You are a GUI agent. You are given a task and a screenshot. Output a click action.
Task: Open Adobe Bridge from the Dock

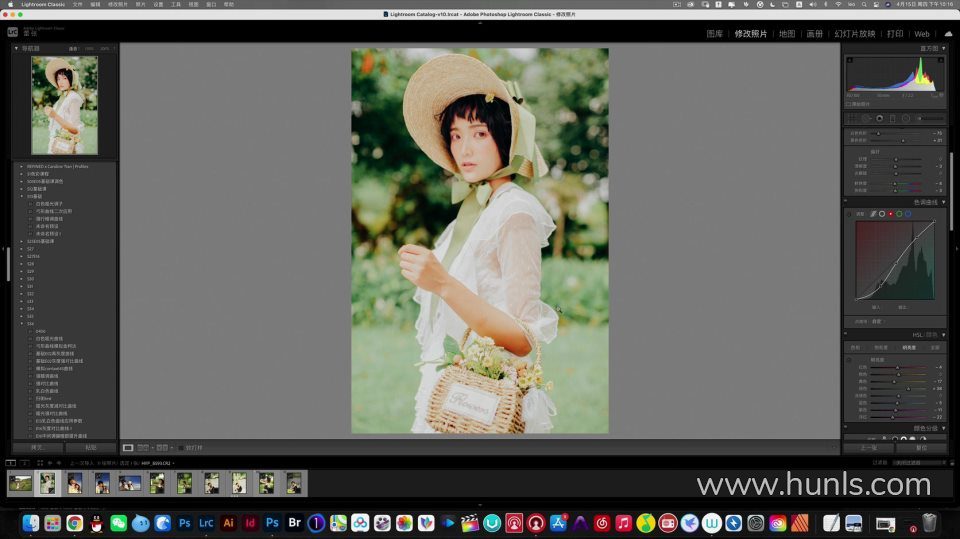[294, 523]
